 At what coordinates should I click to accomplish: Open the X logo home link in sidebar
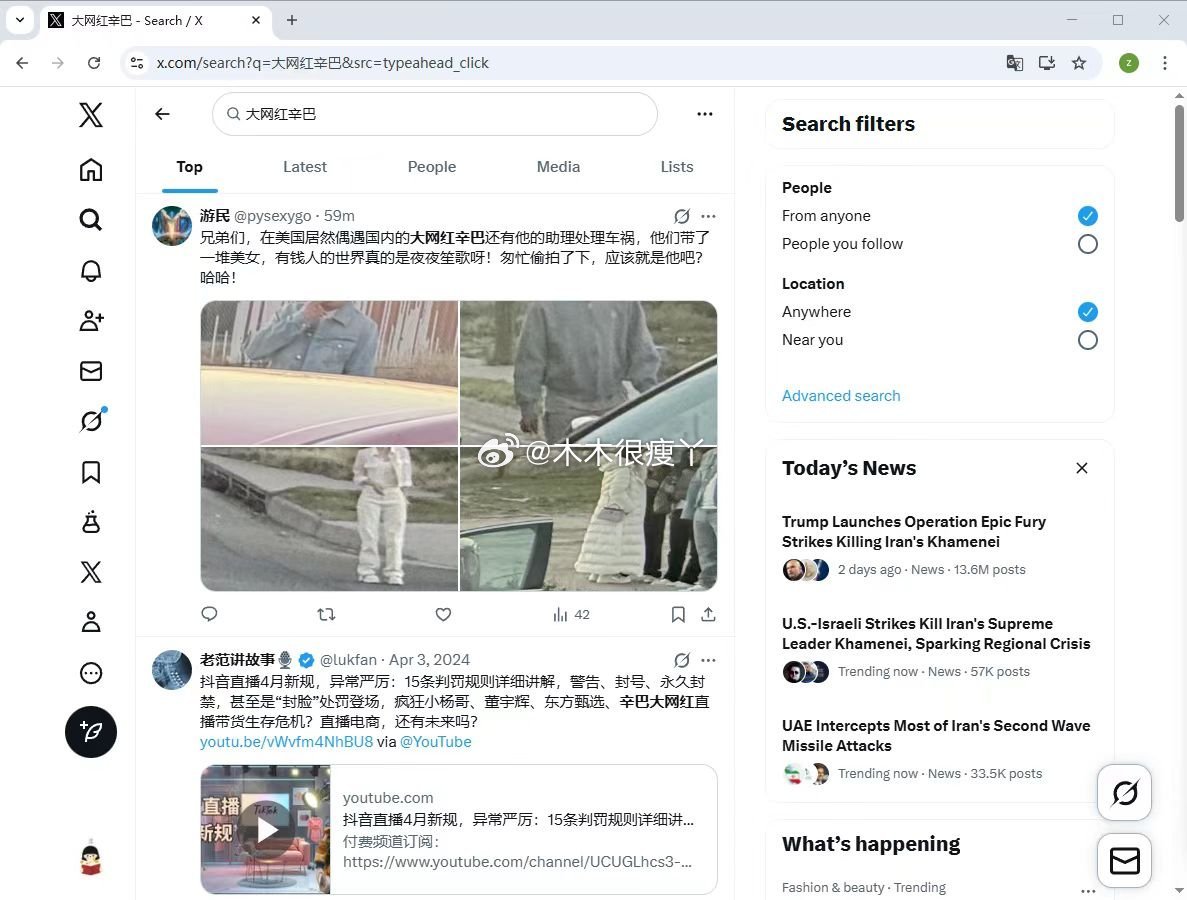91,115
